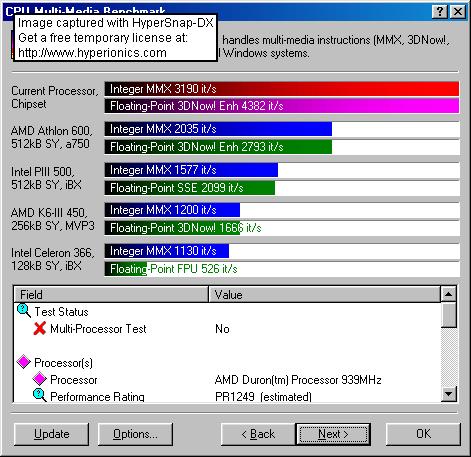471x457 pixels.
Task: Confirm with the OK button
Action: [423, 434]
